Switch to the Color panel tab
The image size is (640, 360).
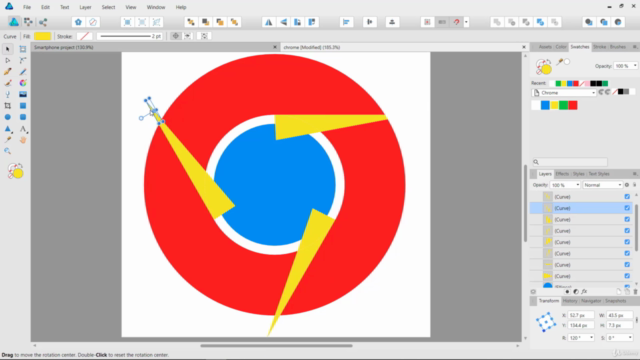click(x=561, y=47)
